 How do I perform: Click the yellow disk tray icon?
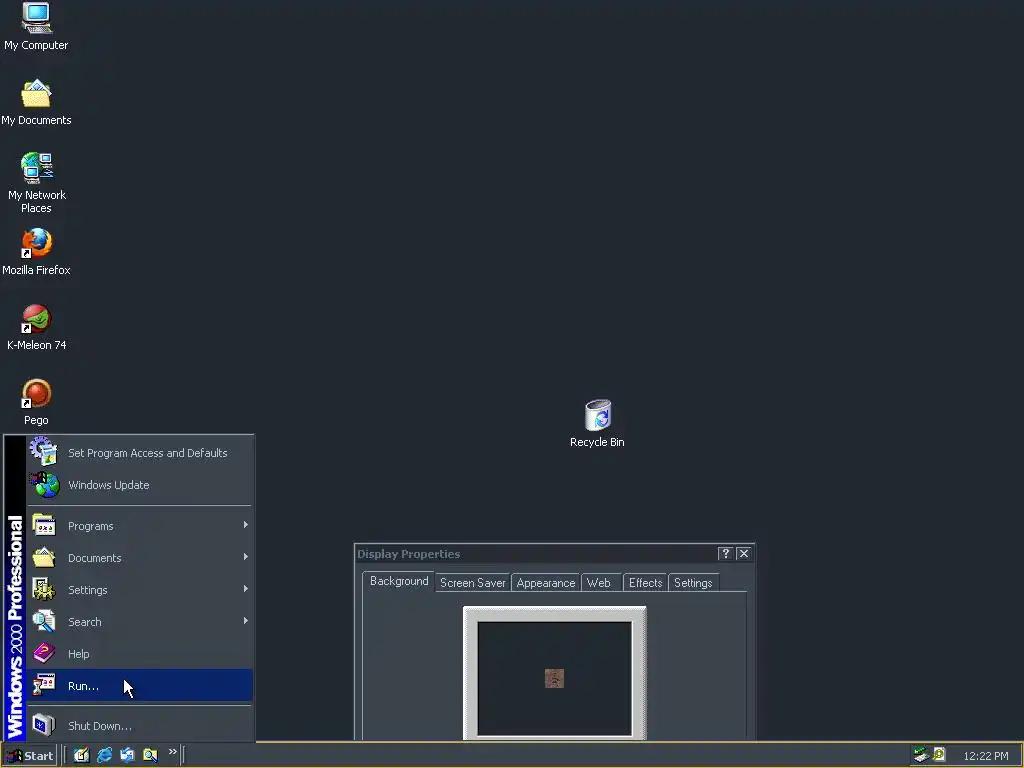(x=939, y=754)
